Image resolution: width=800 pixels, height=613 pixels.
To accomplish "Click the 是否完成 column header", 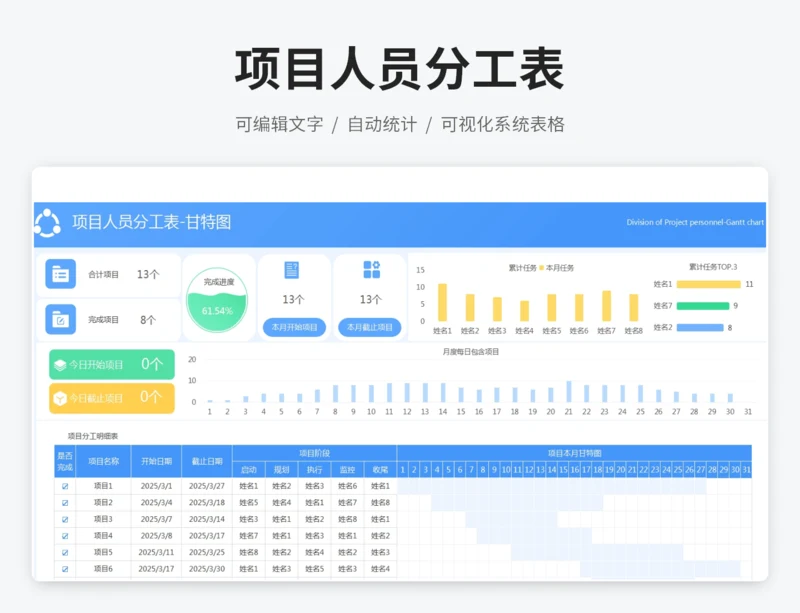I will tap(65, 461).
